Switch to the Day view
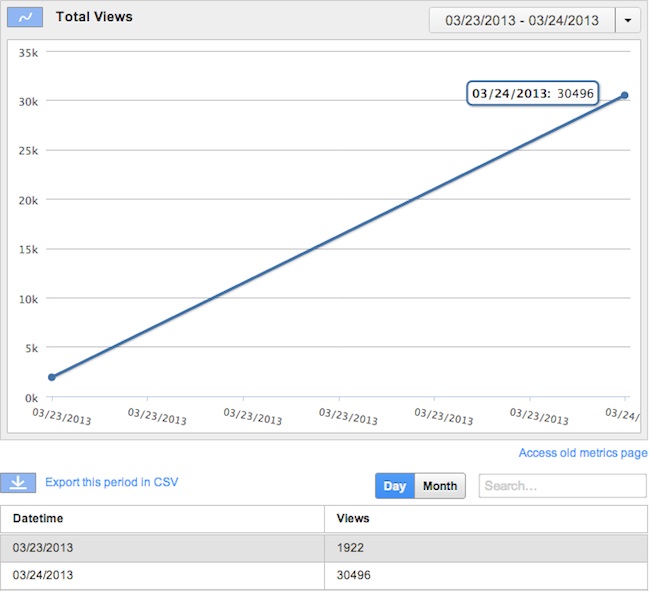Image resolution: width=650 pixels, height=591 pixels. (x=395, y=486)
